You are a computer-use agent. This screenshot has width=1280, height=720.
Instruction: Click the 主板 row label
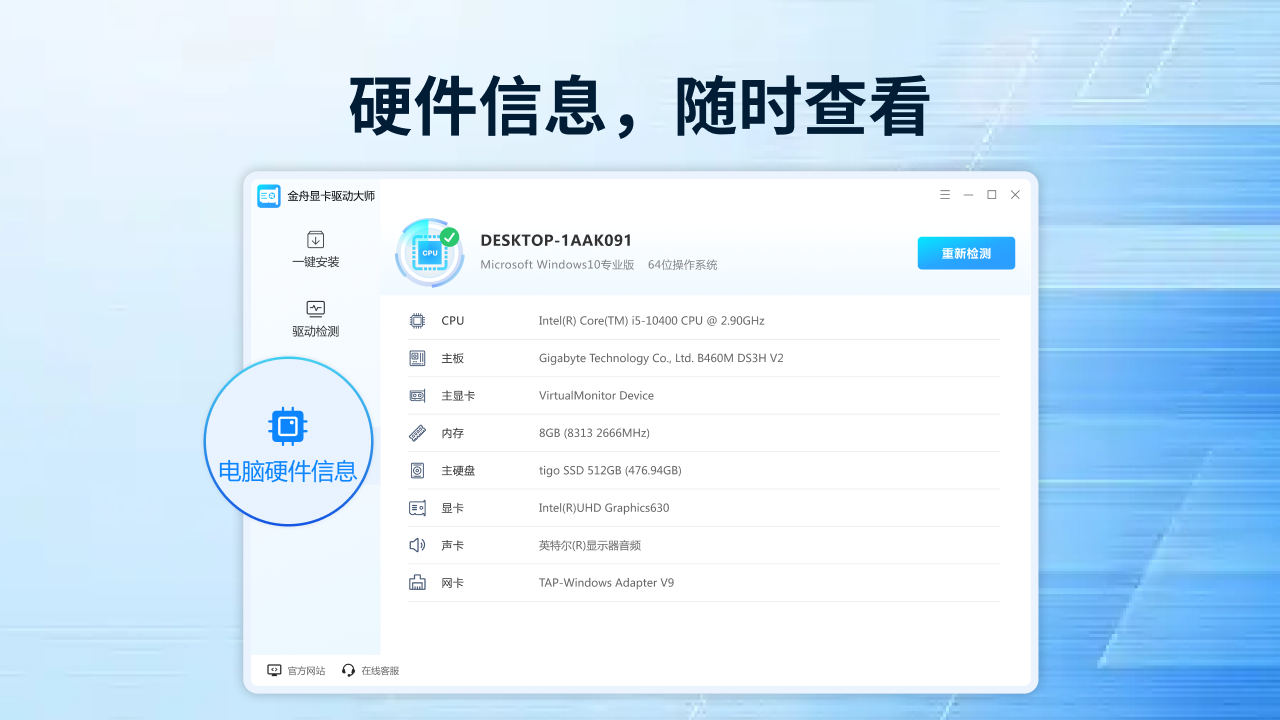[453, 358]
